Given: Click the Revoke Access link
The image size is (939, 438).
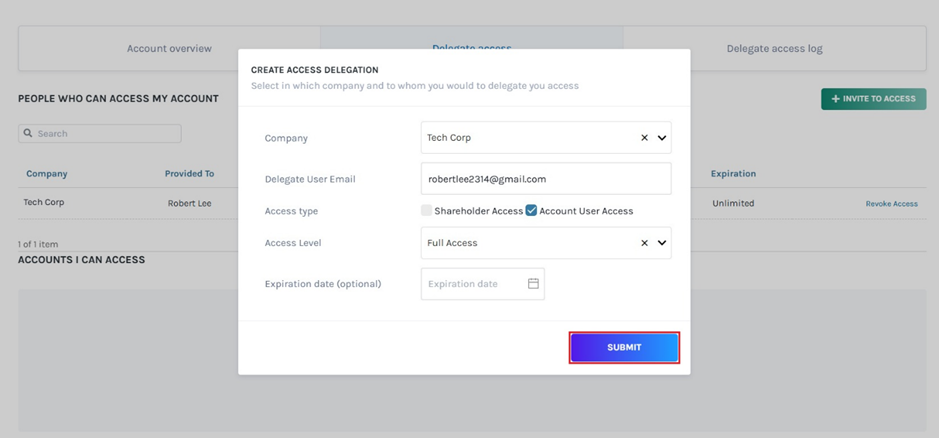Looking at the screenshot, I should pyautogui.click(x=891, y=204).
